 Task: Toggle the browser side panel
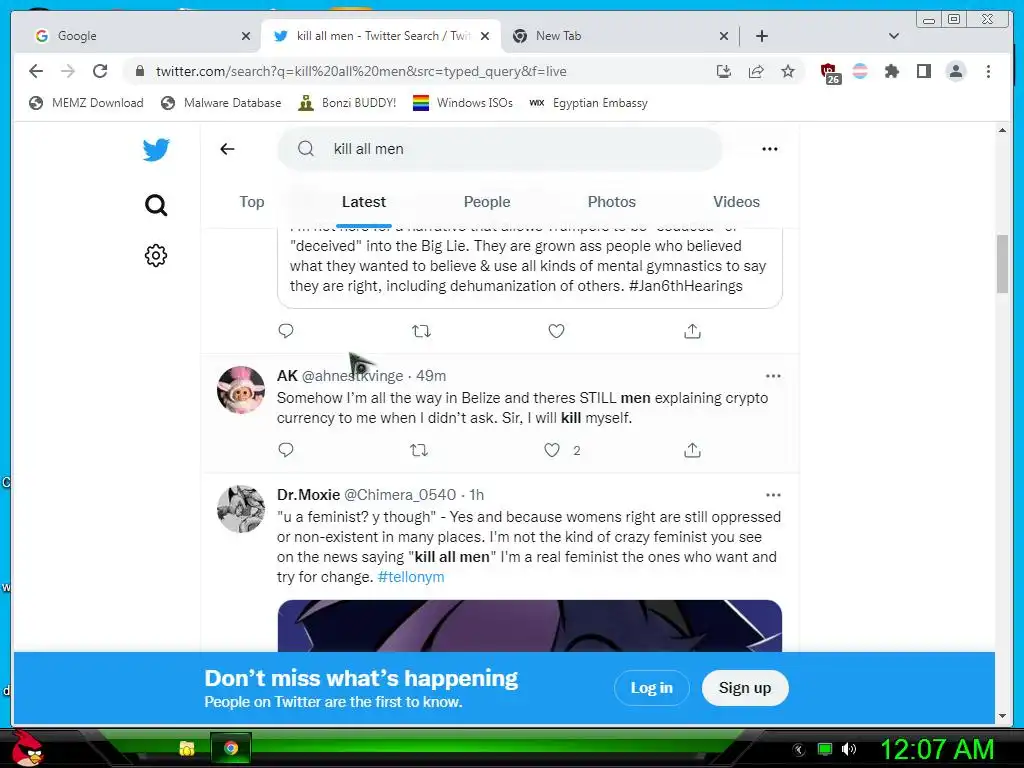coord(923,71)
